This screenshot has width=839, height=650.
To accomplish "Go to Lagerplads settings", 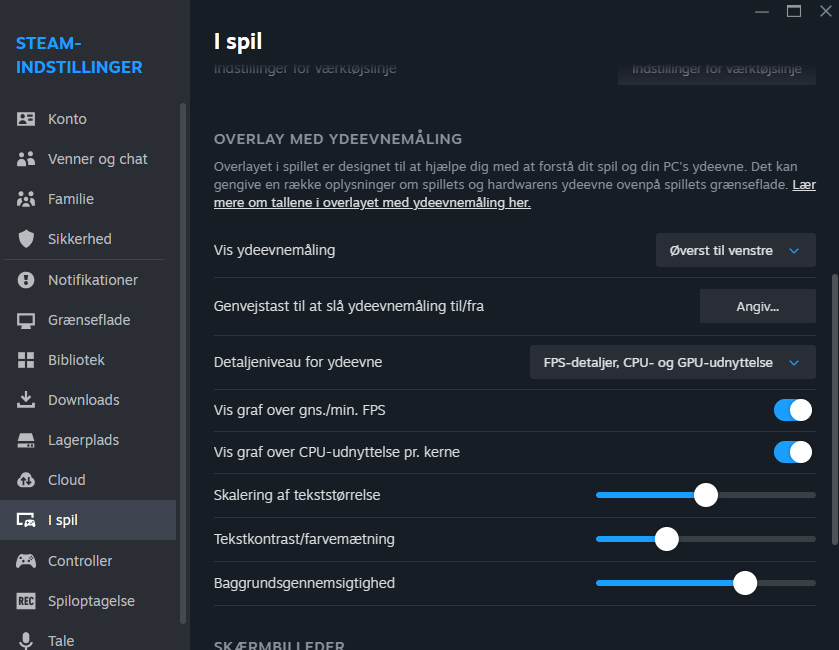I will tap(88, 440).
